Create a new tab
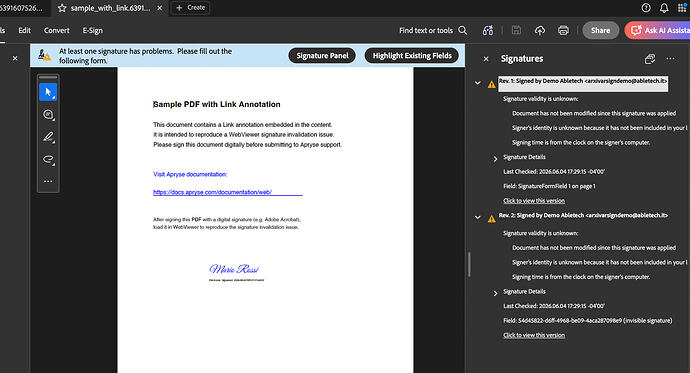Viewport: 690px width, 373px height. point(191,7)
